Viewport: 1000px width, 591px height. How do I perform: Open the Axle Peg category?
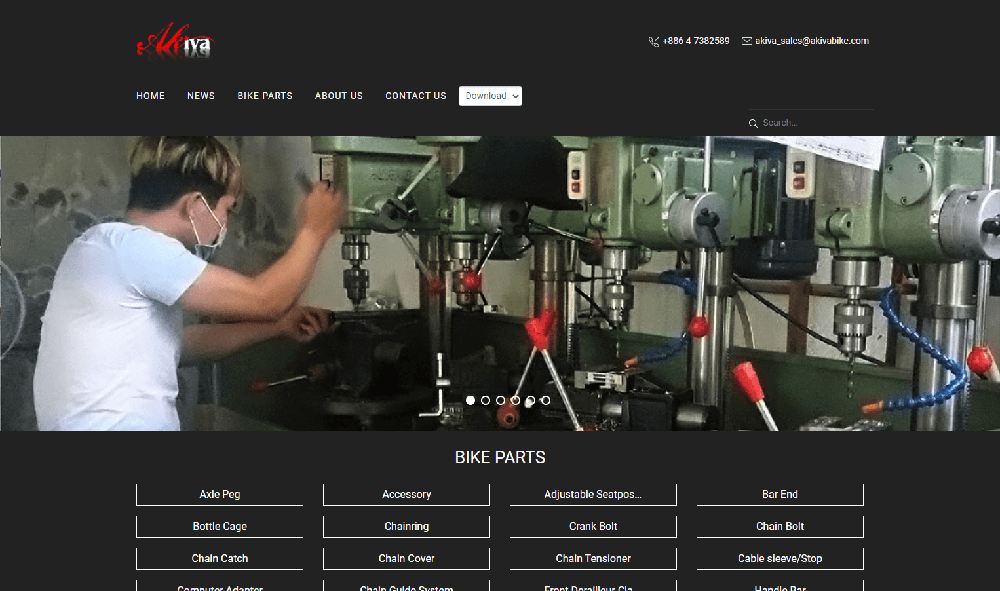point(219,495)
